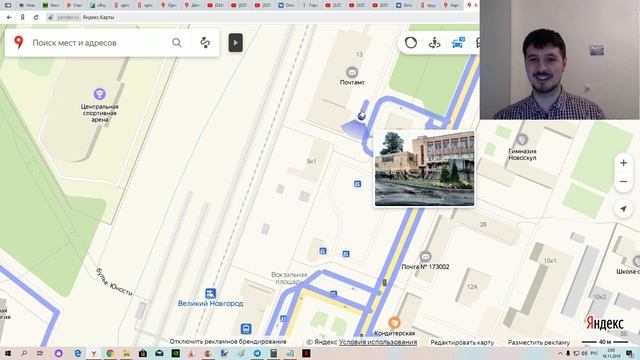Click the magnifier search icon

pos(177,42)
